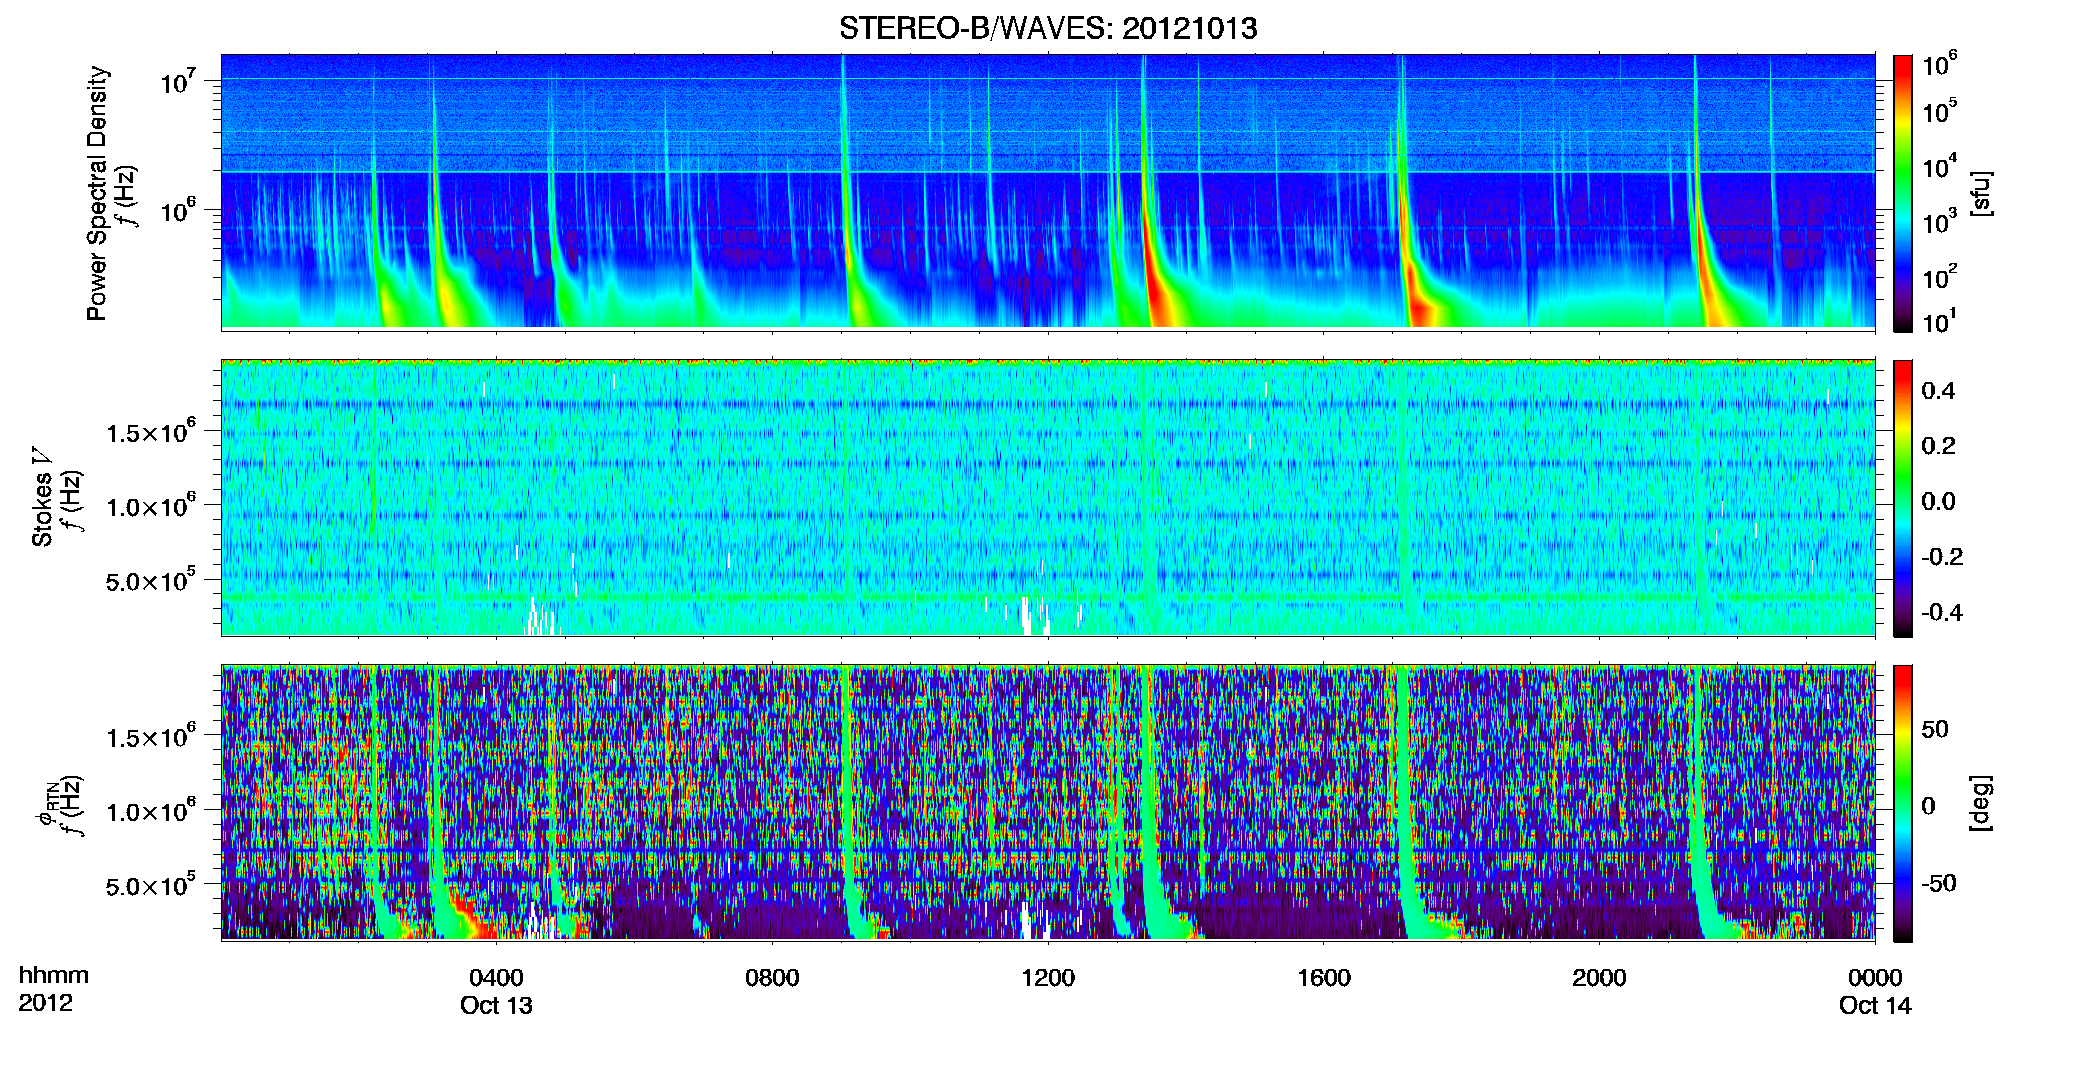Select the hhmm time format label
The height and width of the screenshot is (1080, 2096).
pyautogui.click(x=54, y=975)
